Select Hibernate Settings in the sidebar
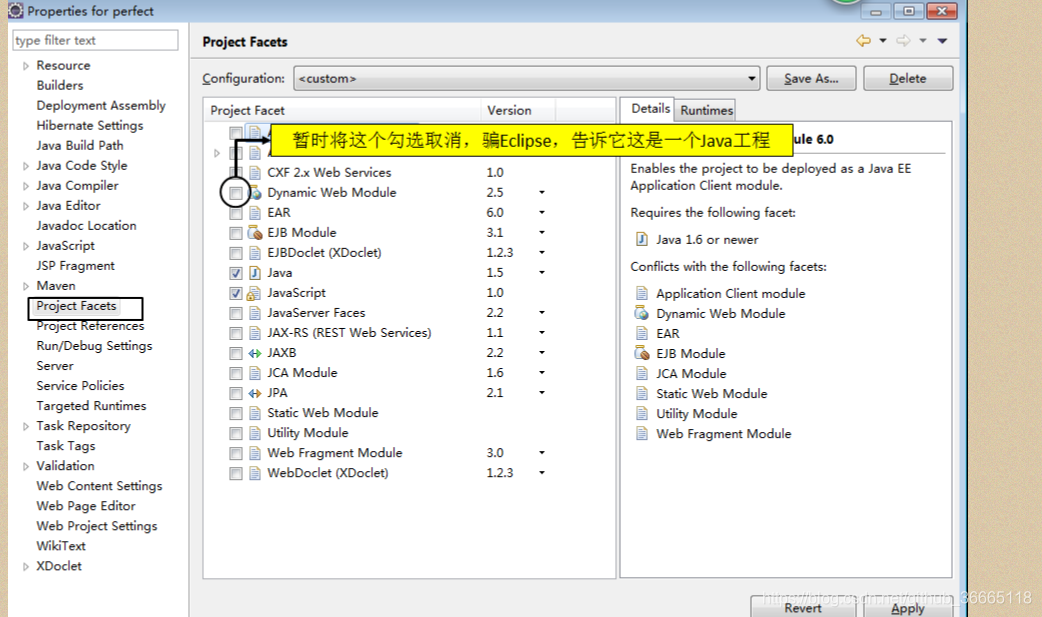1042x617 pixels. (x=90, y=126)
